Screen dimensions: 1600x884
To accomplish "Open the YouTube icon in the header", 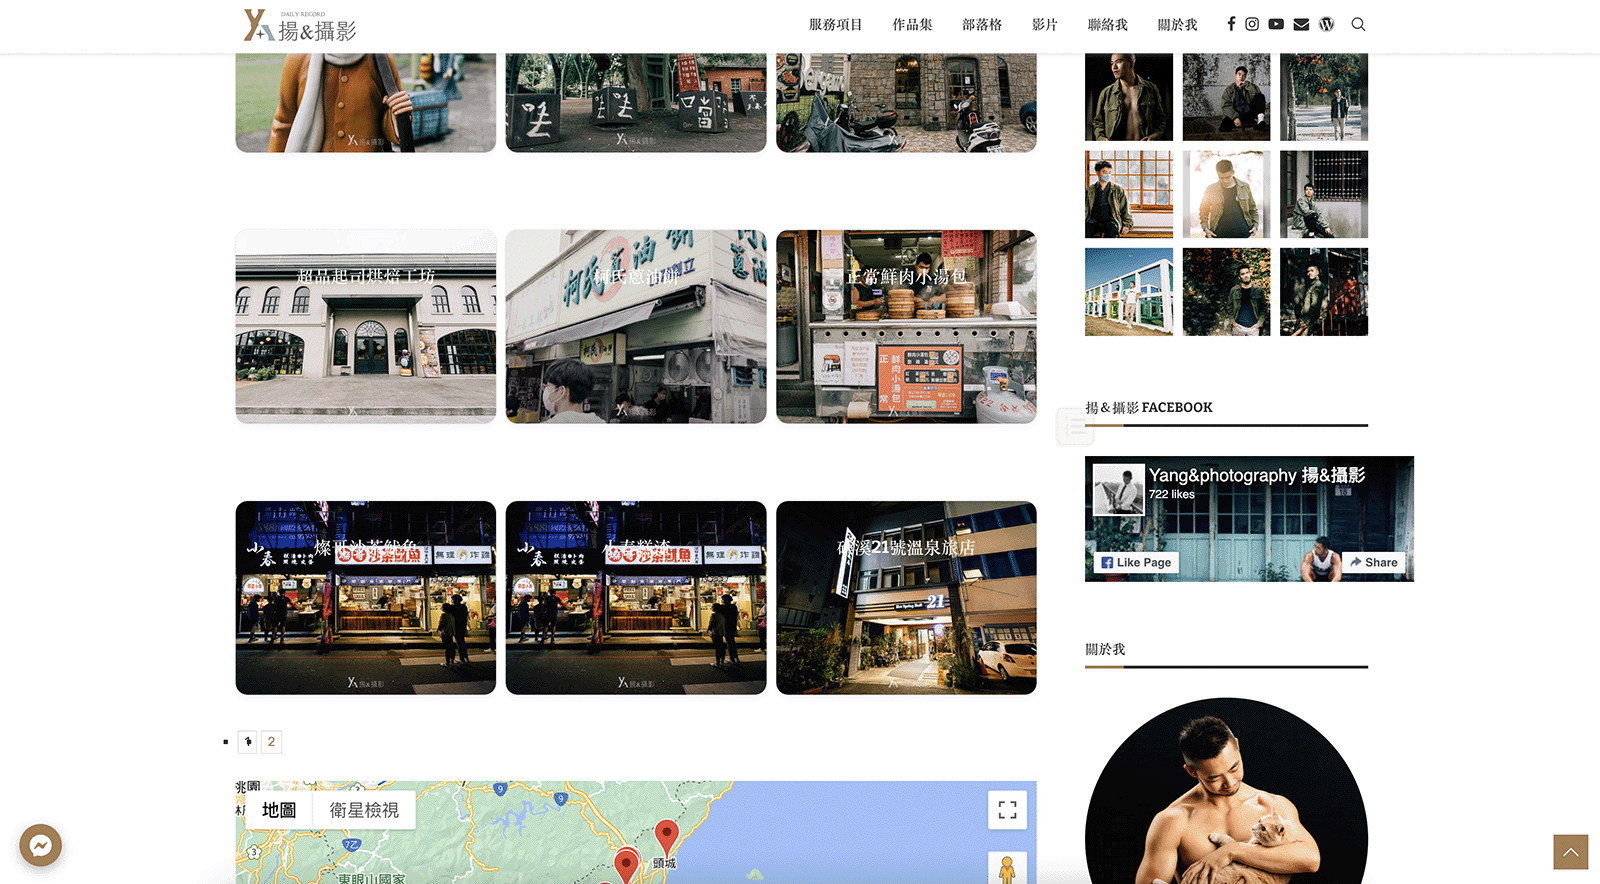I will (x=1276, y=24).
